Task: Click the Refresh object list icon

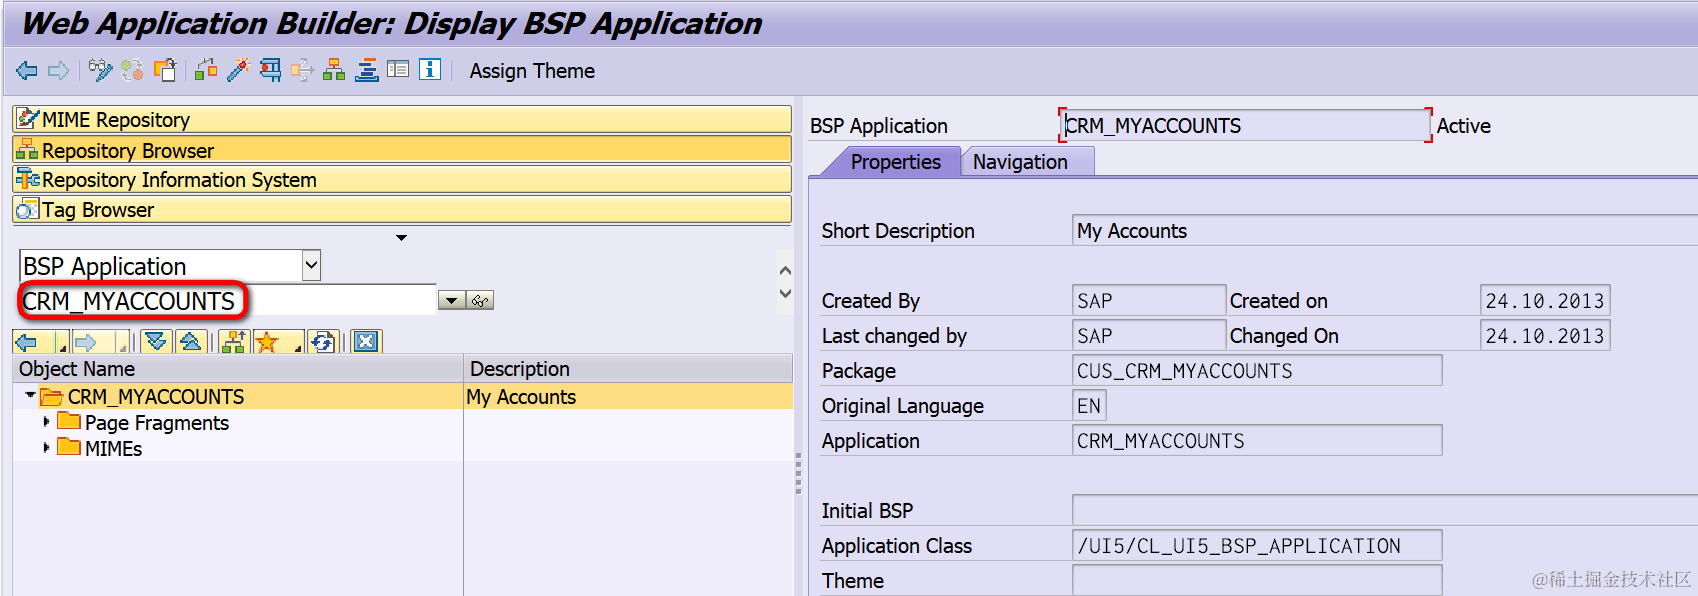Action: click(x=323, y=342)
